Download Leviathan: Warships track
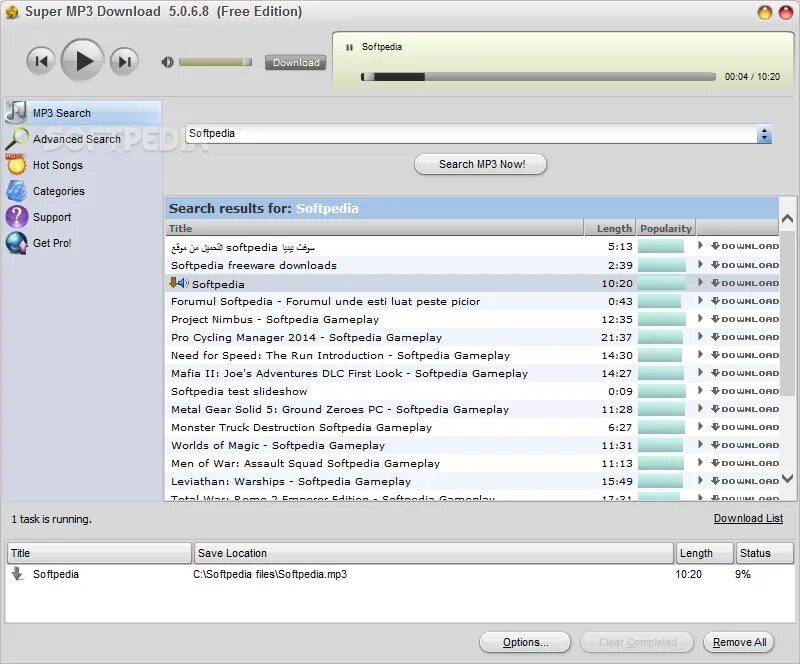The width and height of the screenshot is (800, 664). point(745,481)
